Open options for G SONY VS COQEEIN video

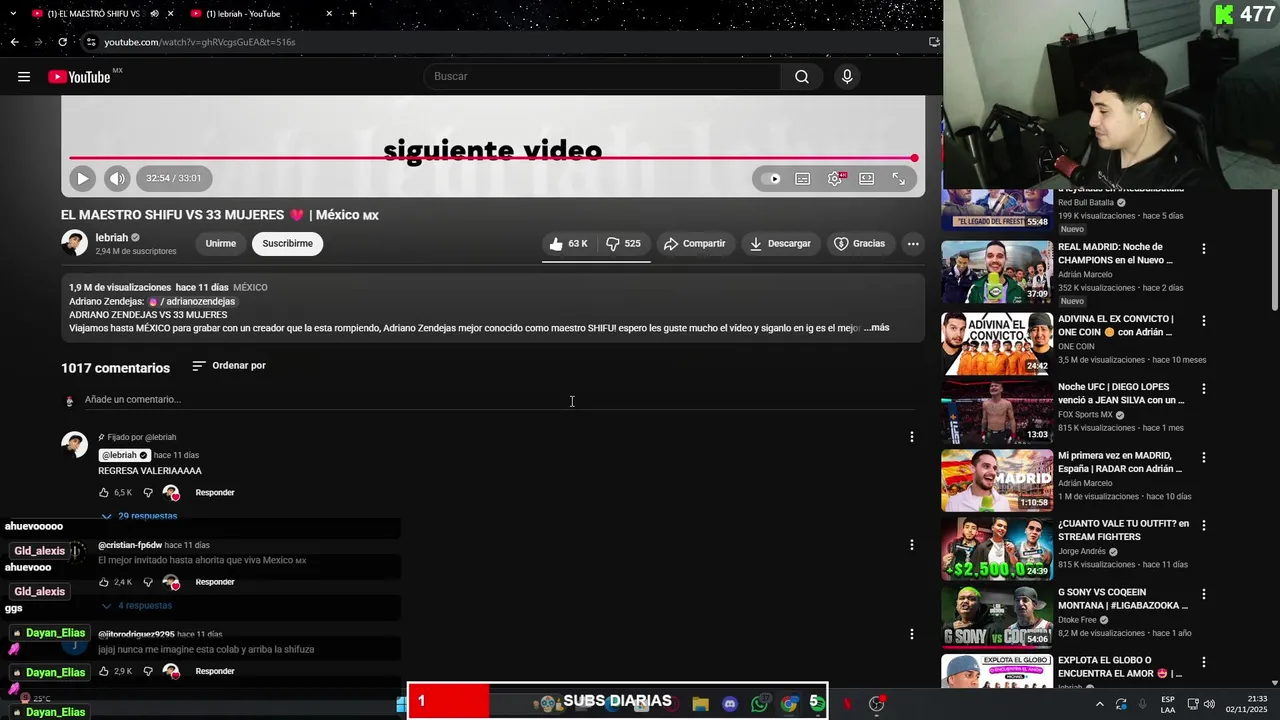click(x=1204, y=594)
